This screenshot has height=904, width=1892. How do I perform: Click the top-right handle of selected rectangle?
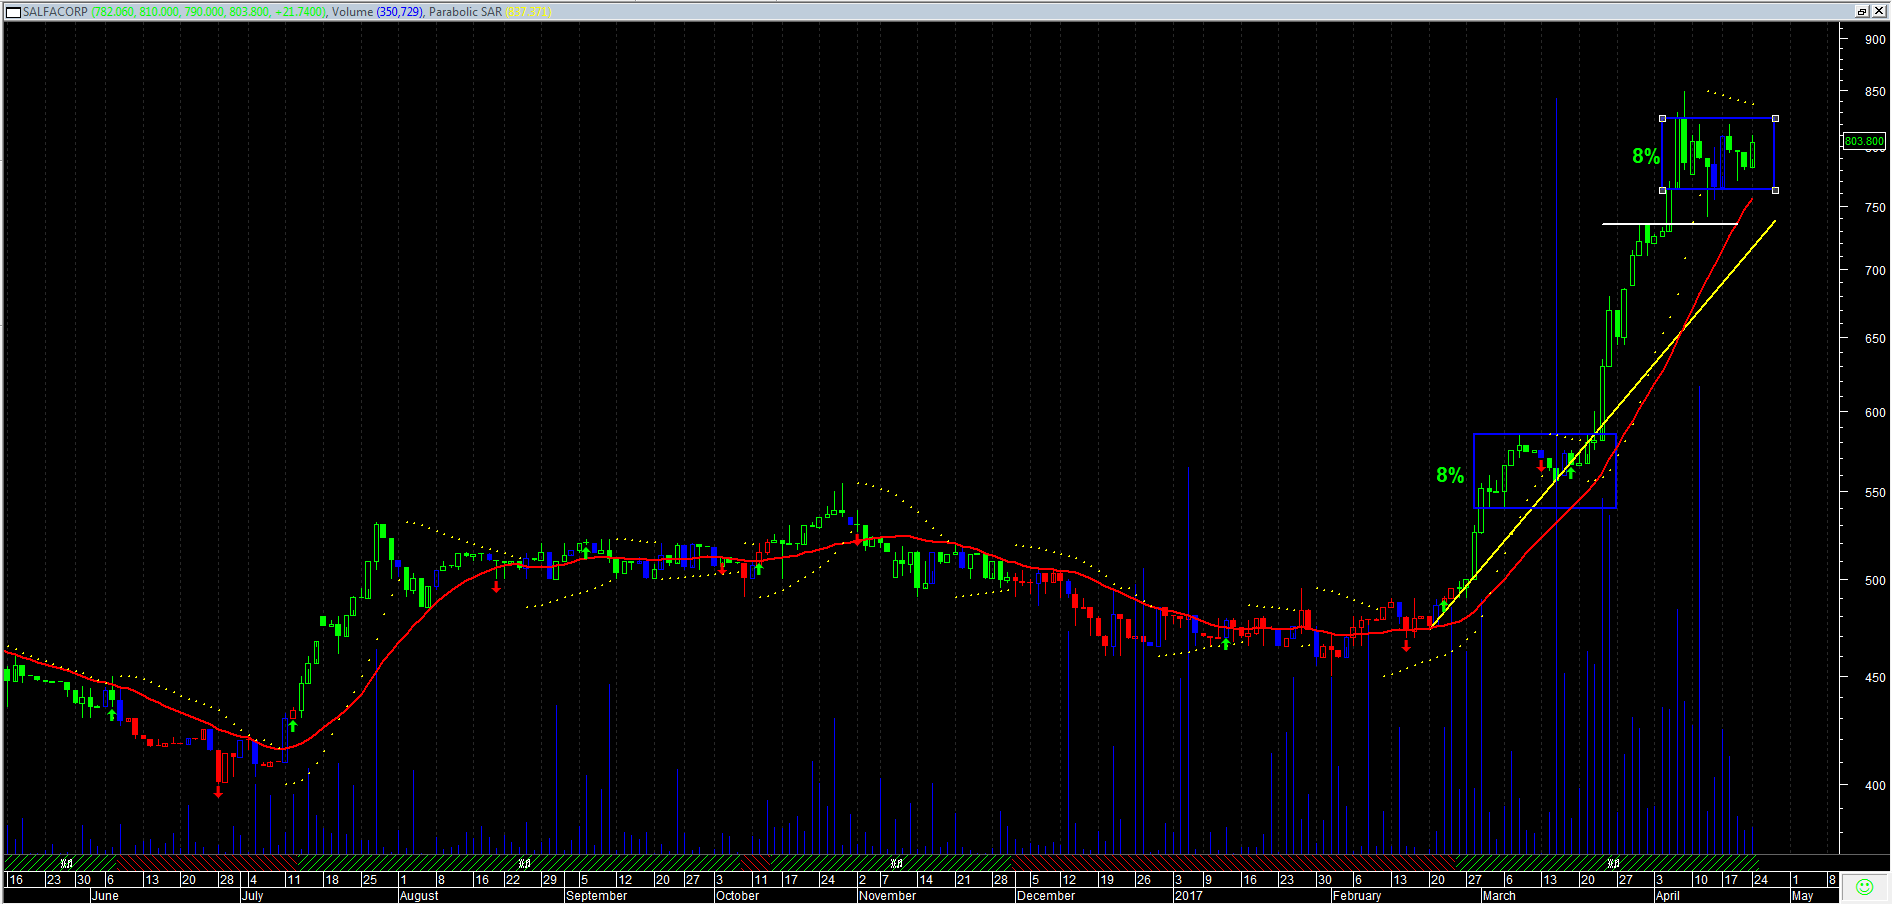tap(1775, 119)
